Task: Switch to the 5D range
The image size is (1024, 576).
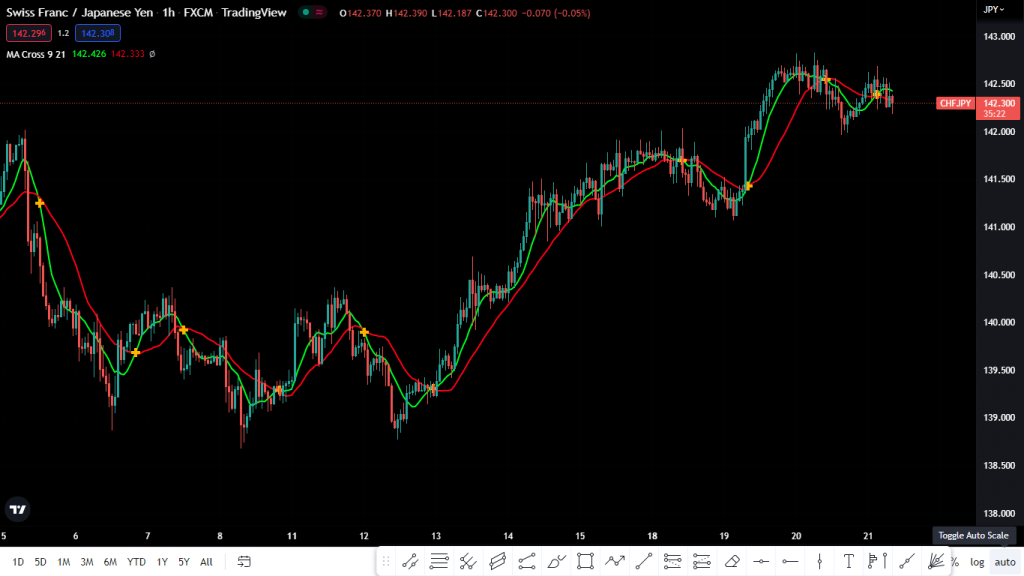Action: [x=40, y=562]
